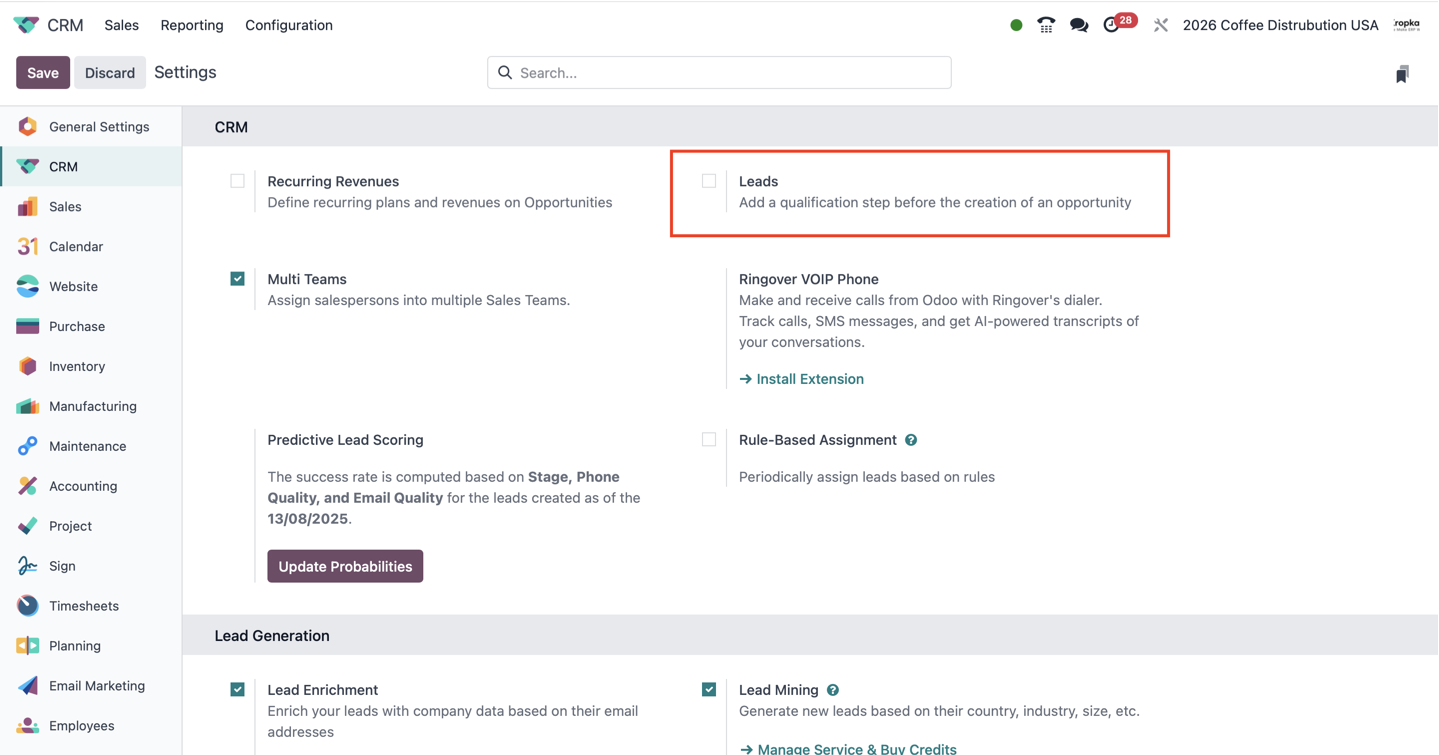Click the CRM app logo icon
Image resolution: width=1439 pixels, height=755 pixels.
(26, 25)
